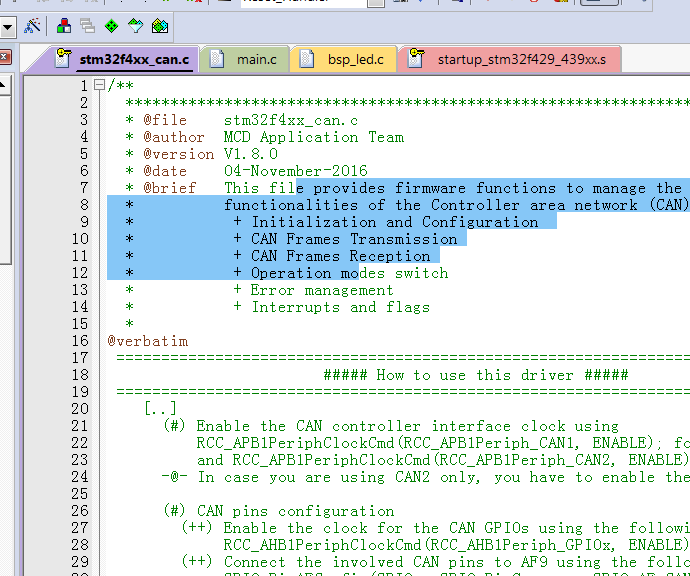690x576 pixels.
Task: Click the file icon on main.c tab
Action: pos(218,59)
